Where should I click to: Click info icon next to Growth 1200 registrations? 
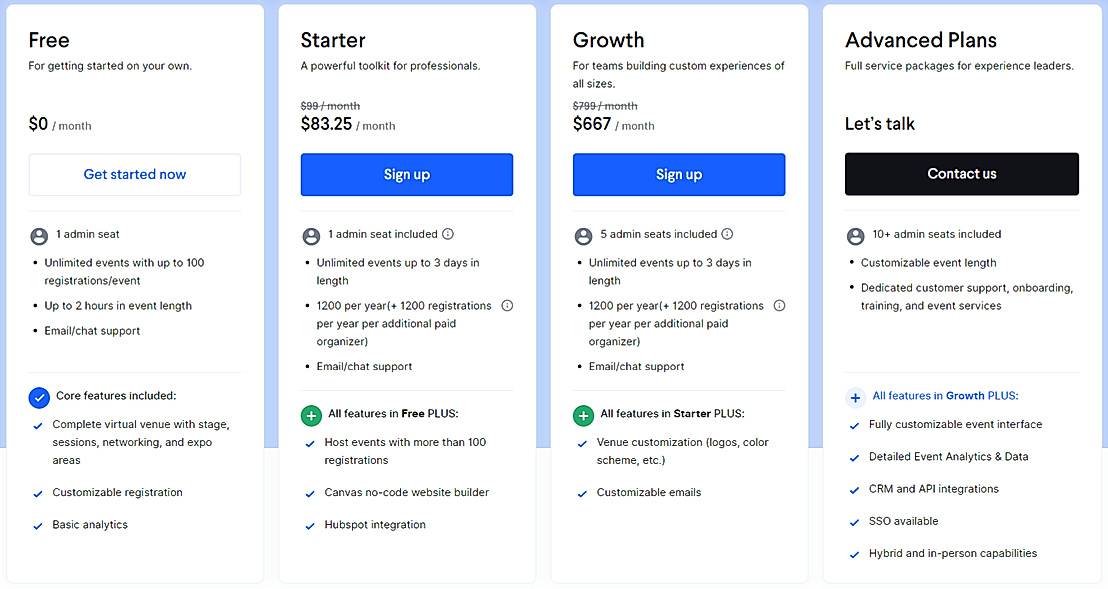pos(779,306)
